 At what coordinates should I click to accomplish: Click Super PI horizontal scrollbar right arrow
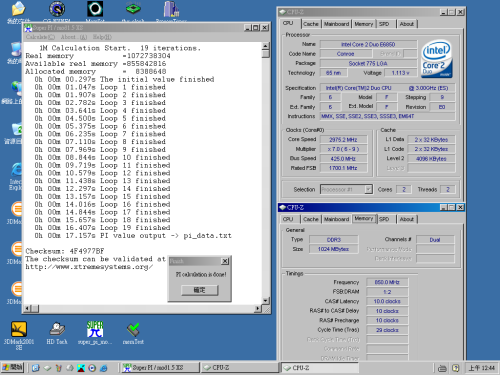[x=257, y=309]
